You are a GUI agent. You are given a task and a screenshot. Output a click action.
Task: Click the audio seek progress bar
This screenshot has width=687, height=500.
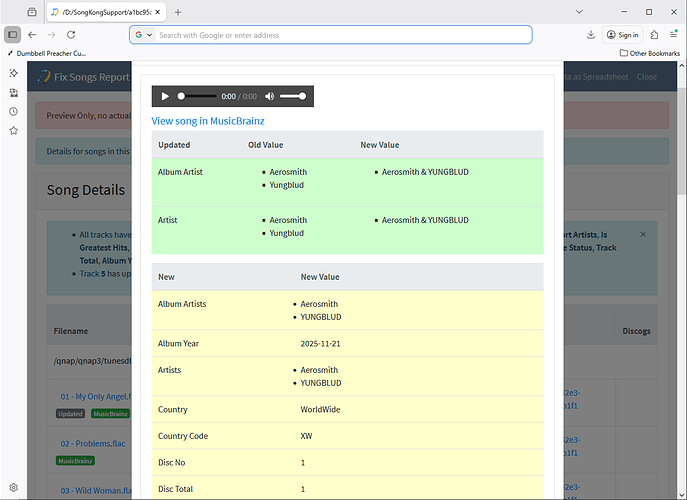click(x=197, y=97)
